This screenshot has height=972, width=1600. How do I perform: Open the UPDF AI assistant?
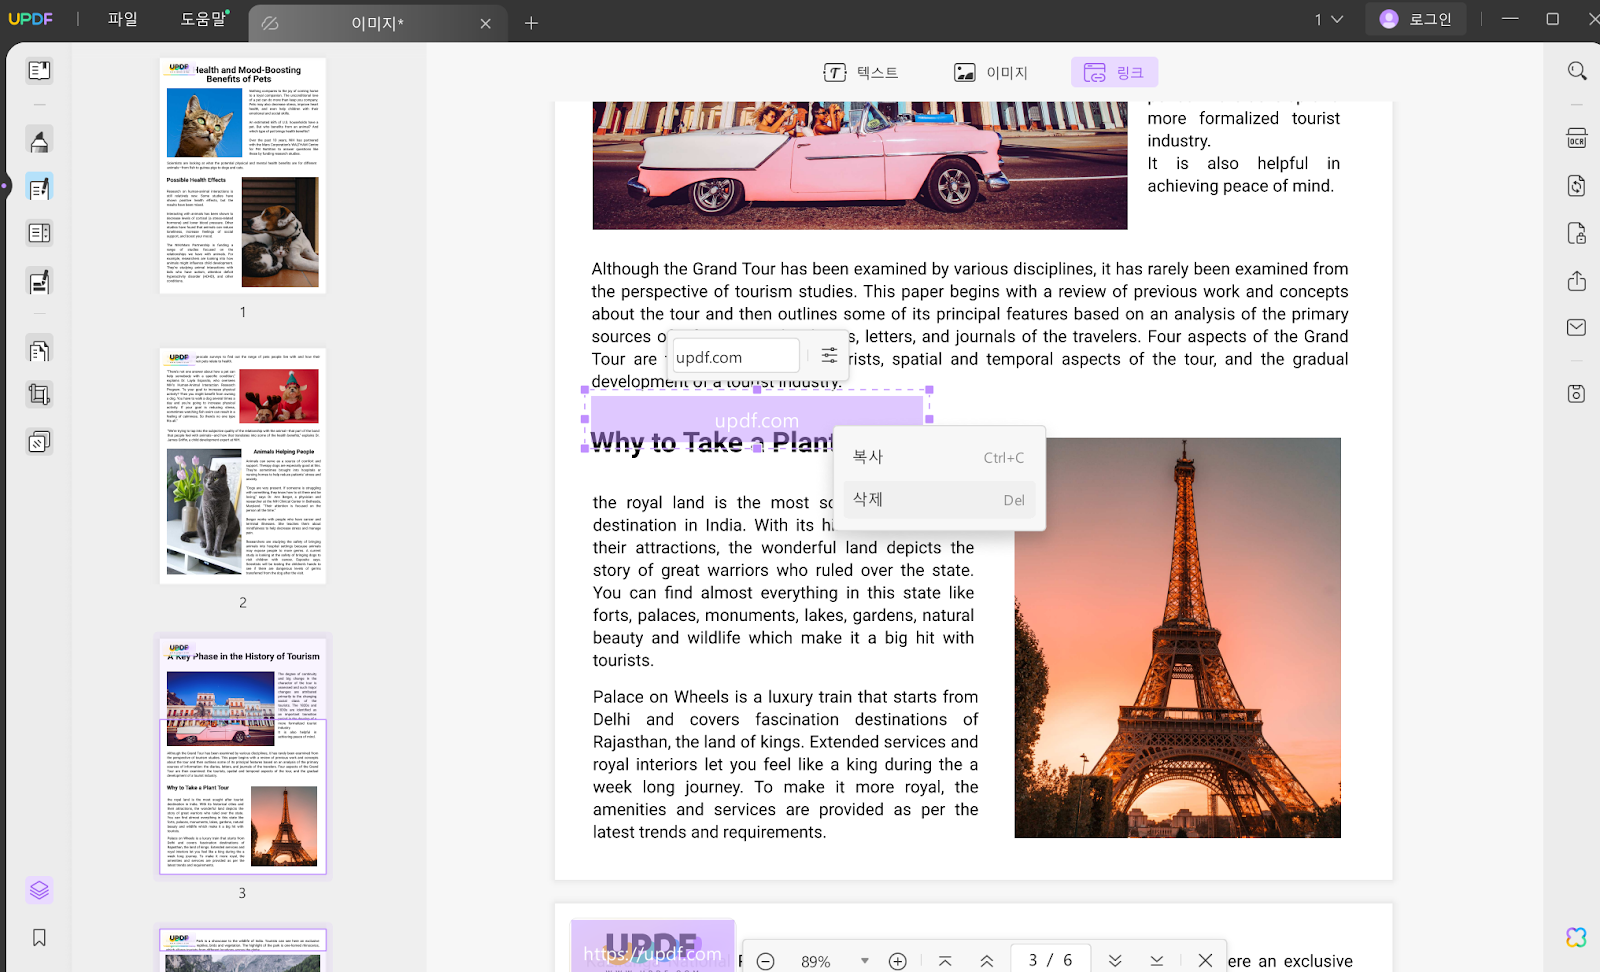coord(1577,937)
